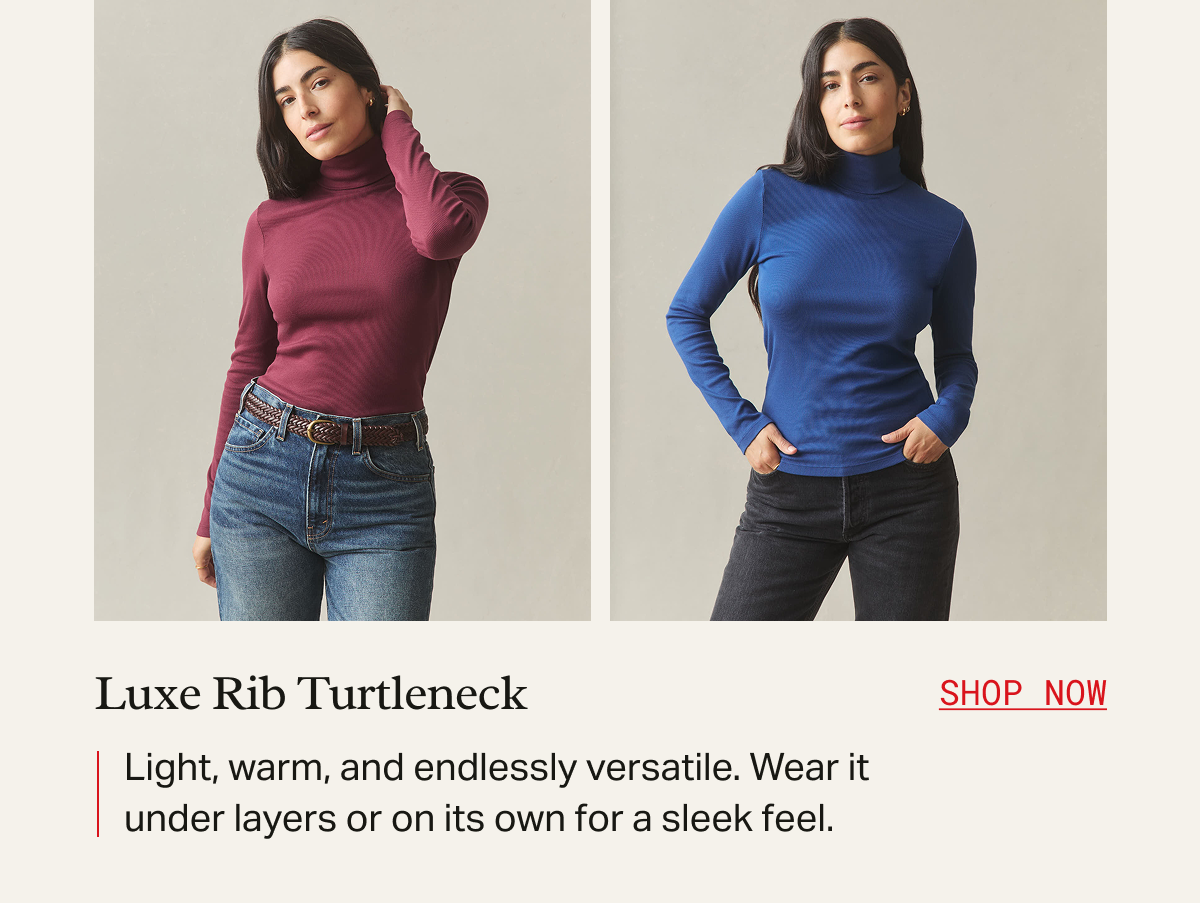The height and width of the screenshot is (903, 1200).
Task: Click the gold belt buckle
Action: pyautogui.click(x=323, y=431)
